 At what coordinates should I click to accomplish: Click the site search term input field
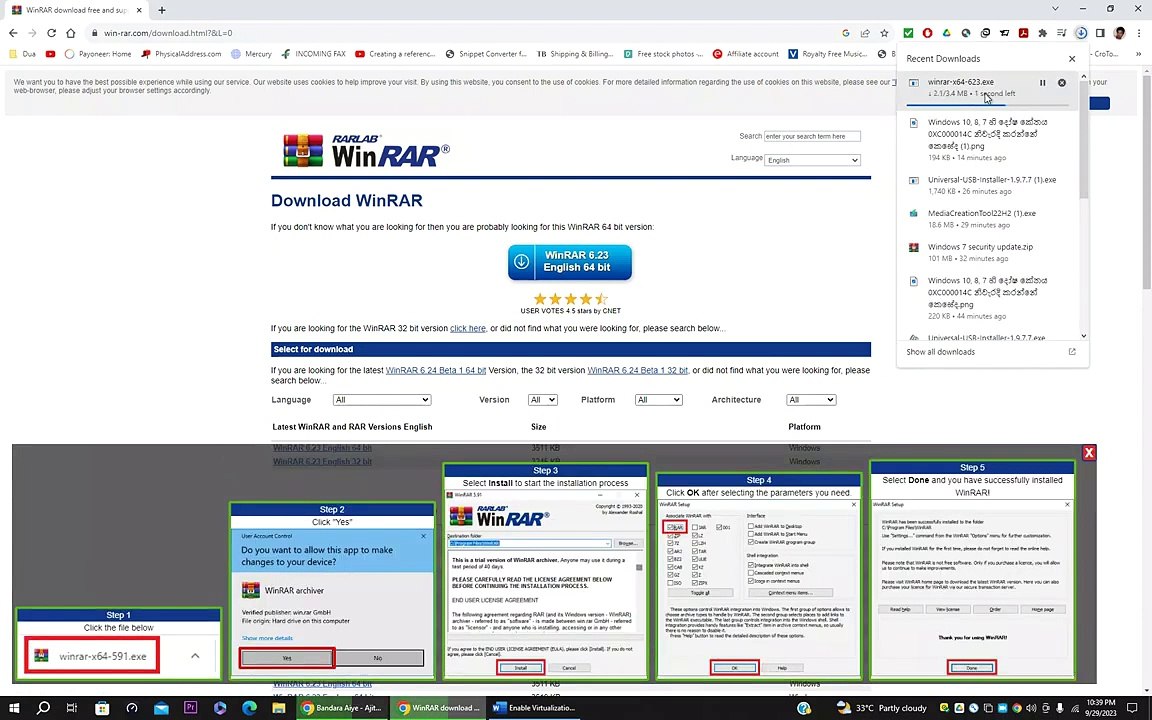812,136
